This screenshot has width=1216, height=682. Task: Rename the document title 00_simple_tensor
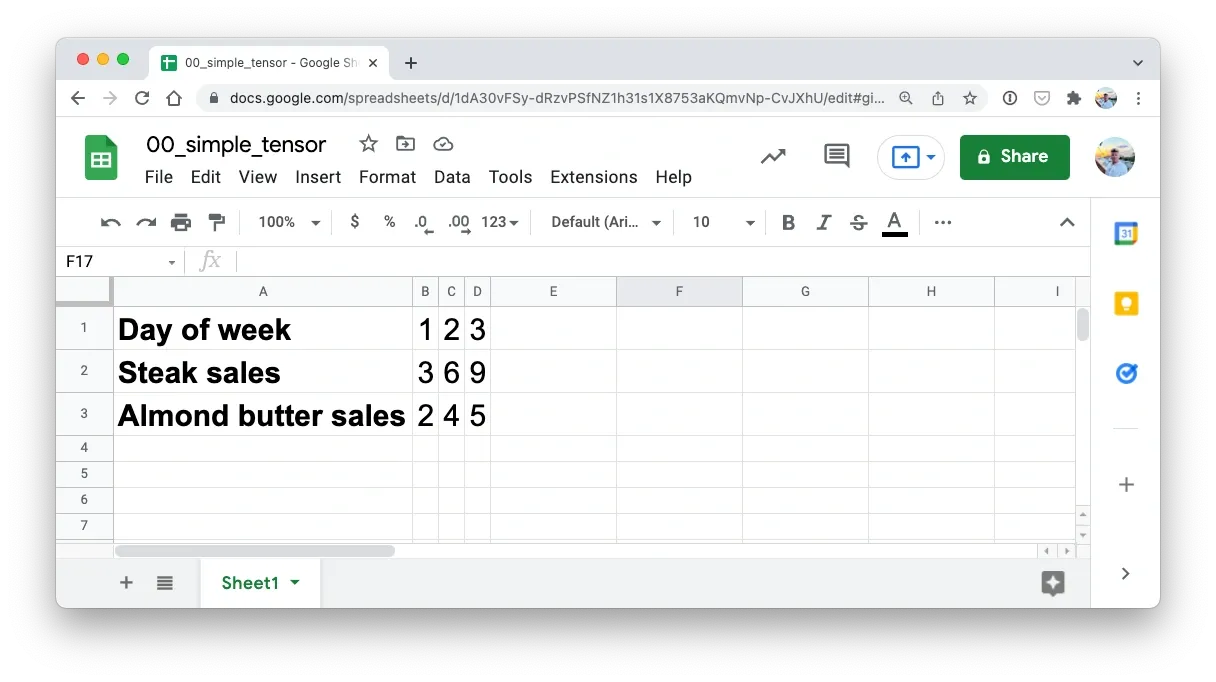coord(236,144)
